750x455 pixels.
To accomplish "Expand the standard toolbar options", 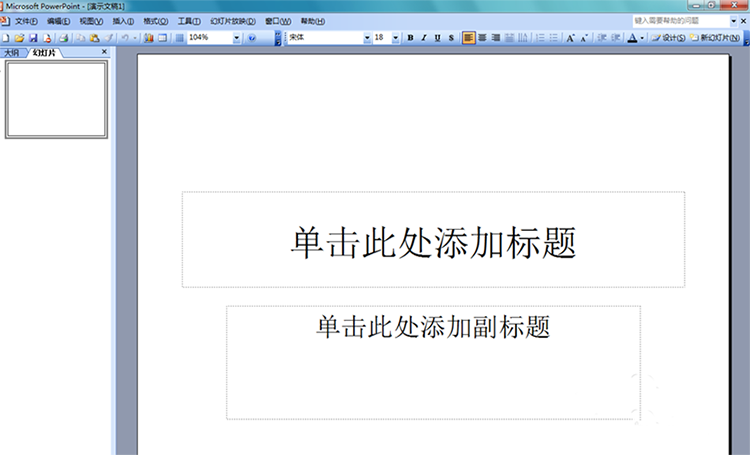I will tap(277, 38).
